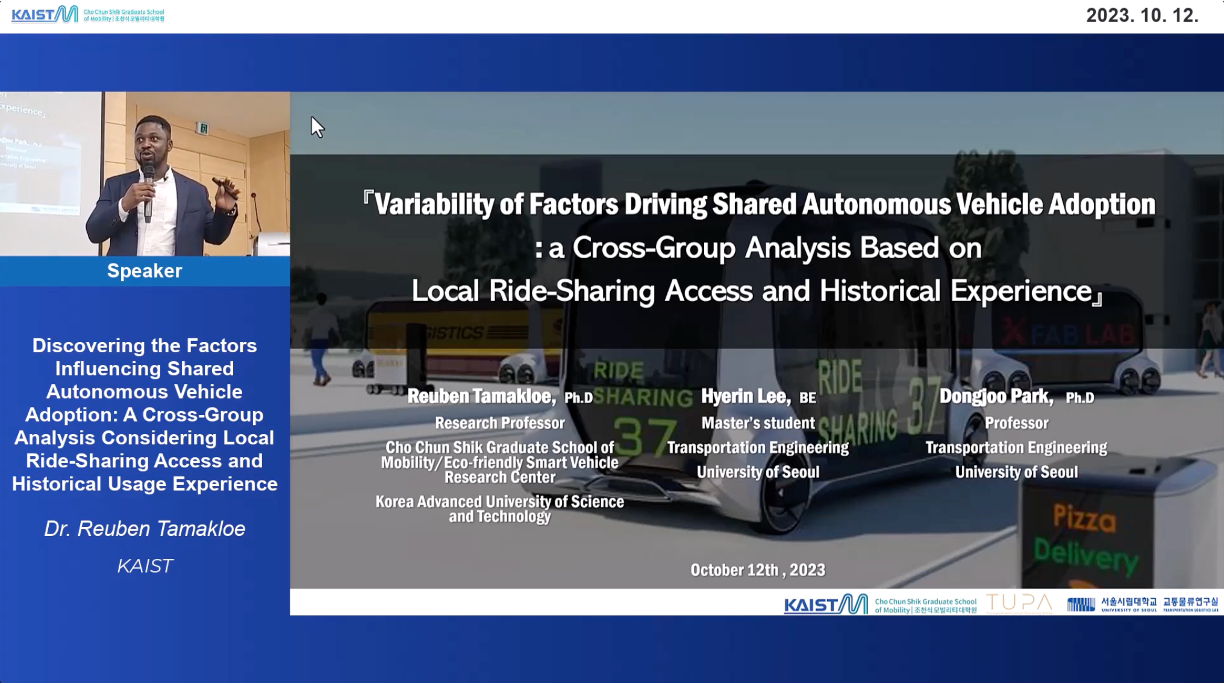This screenshot has width=1224, height=684.
Task: Click the University of Seoul logo
Action: (1111, 604)
